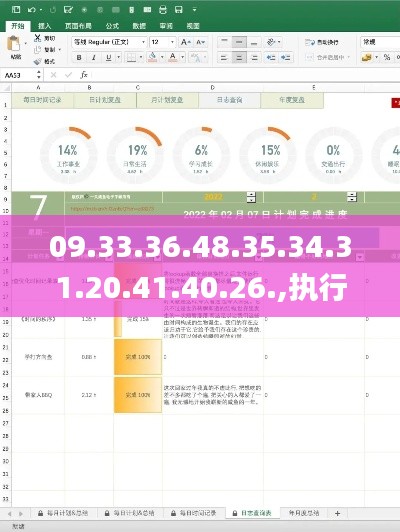Click the Fill Color bucket icon

click(x=153, y=57)
